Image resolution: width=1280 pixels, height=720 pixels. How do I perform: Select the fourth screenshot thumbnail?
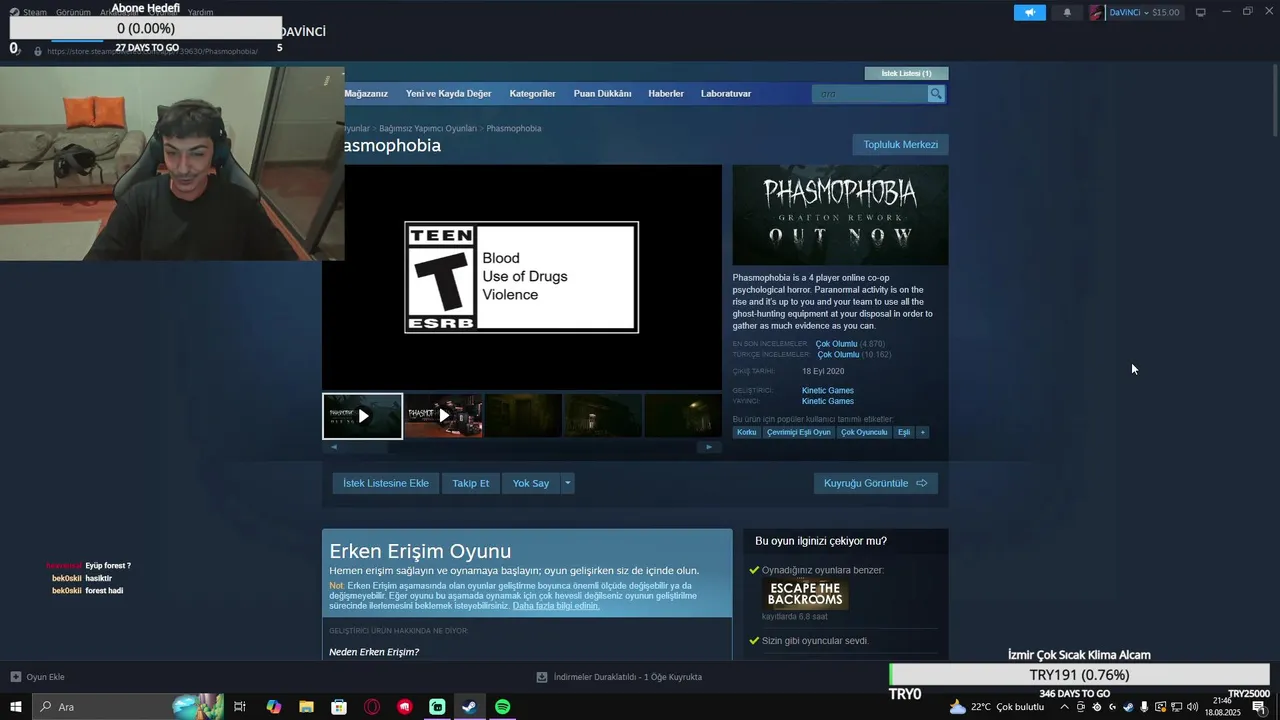pyautogui.click(x=603, y=416)
